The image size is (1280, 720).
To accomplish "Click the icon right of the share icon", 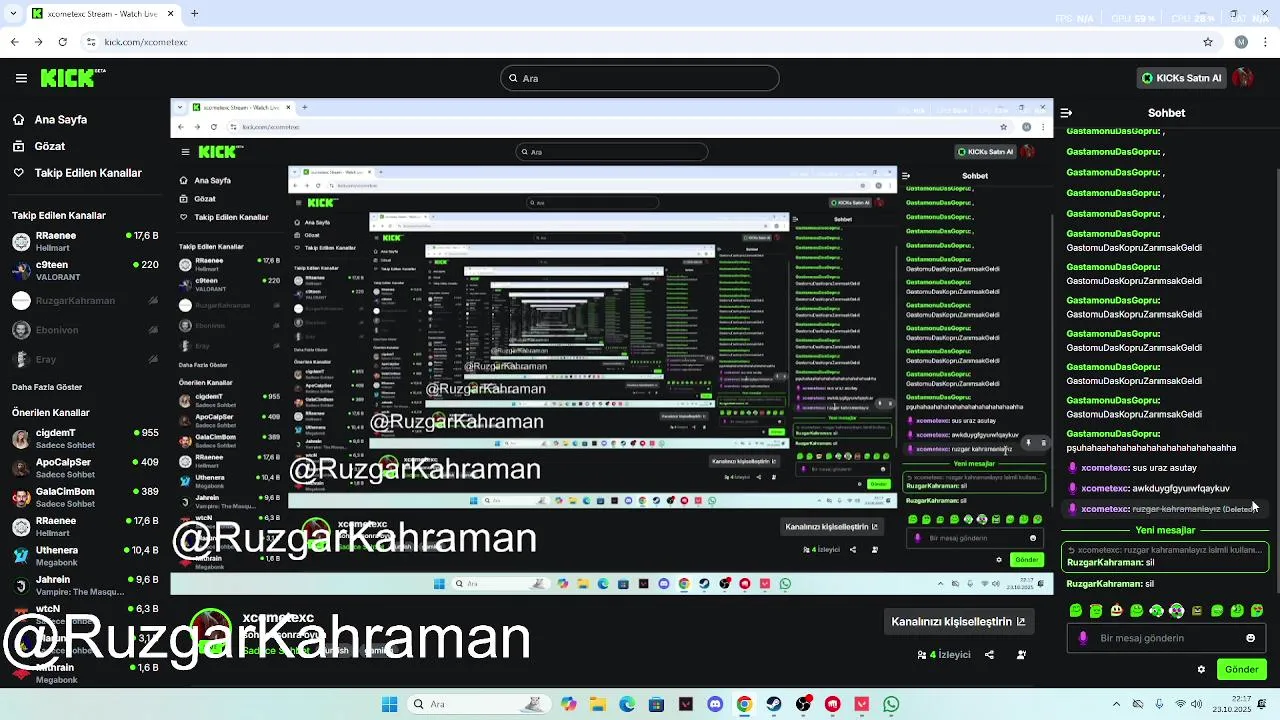I will click(x=1021, y=655).
